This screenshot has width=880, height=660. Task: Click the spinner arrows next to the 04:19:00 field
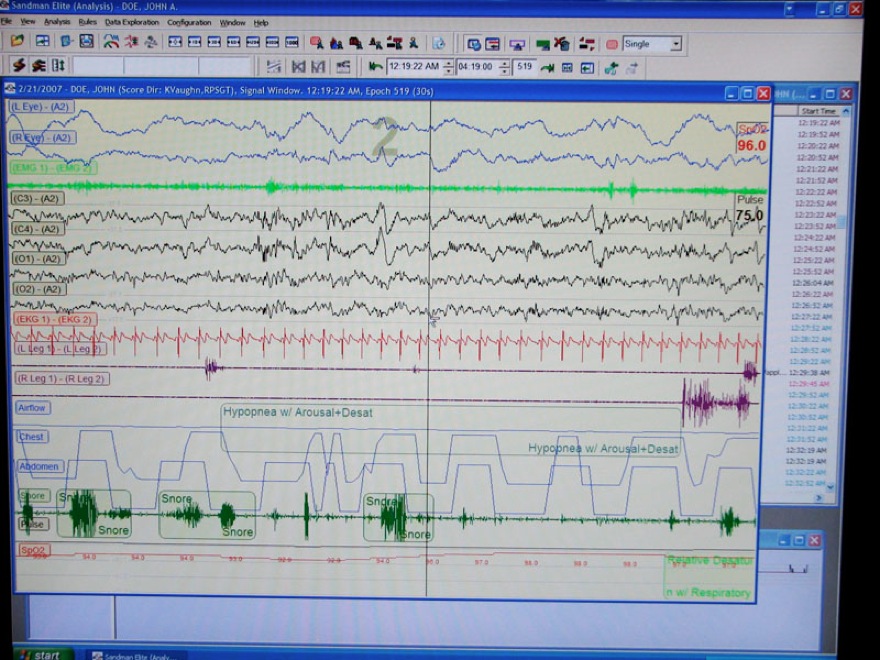tap(506, 67)
